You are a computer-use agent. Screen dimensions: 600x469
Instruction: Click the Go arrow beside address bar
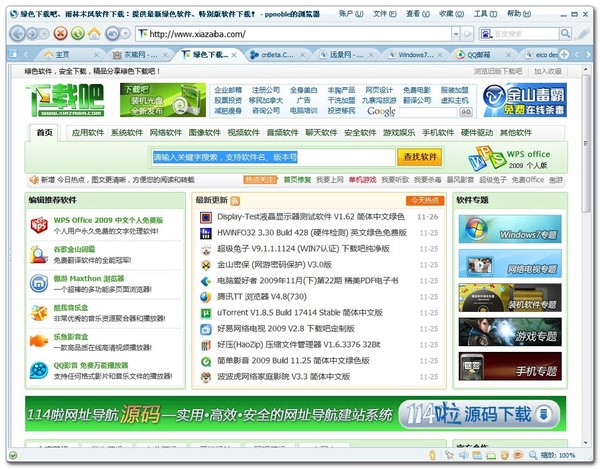467,34
